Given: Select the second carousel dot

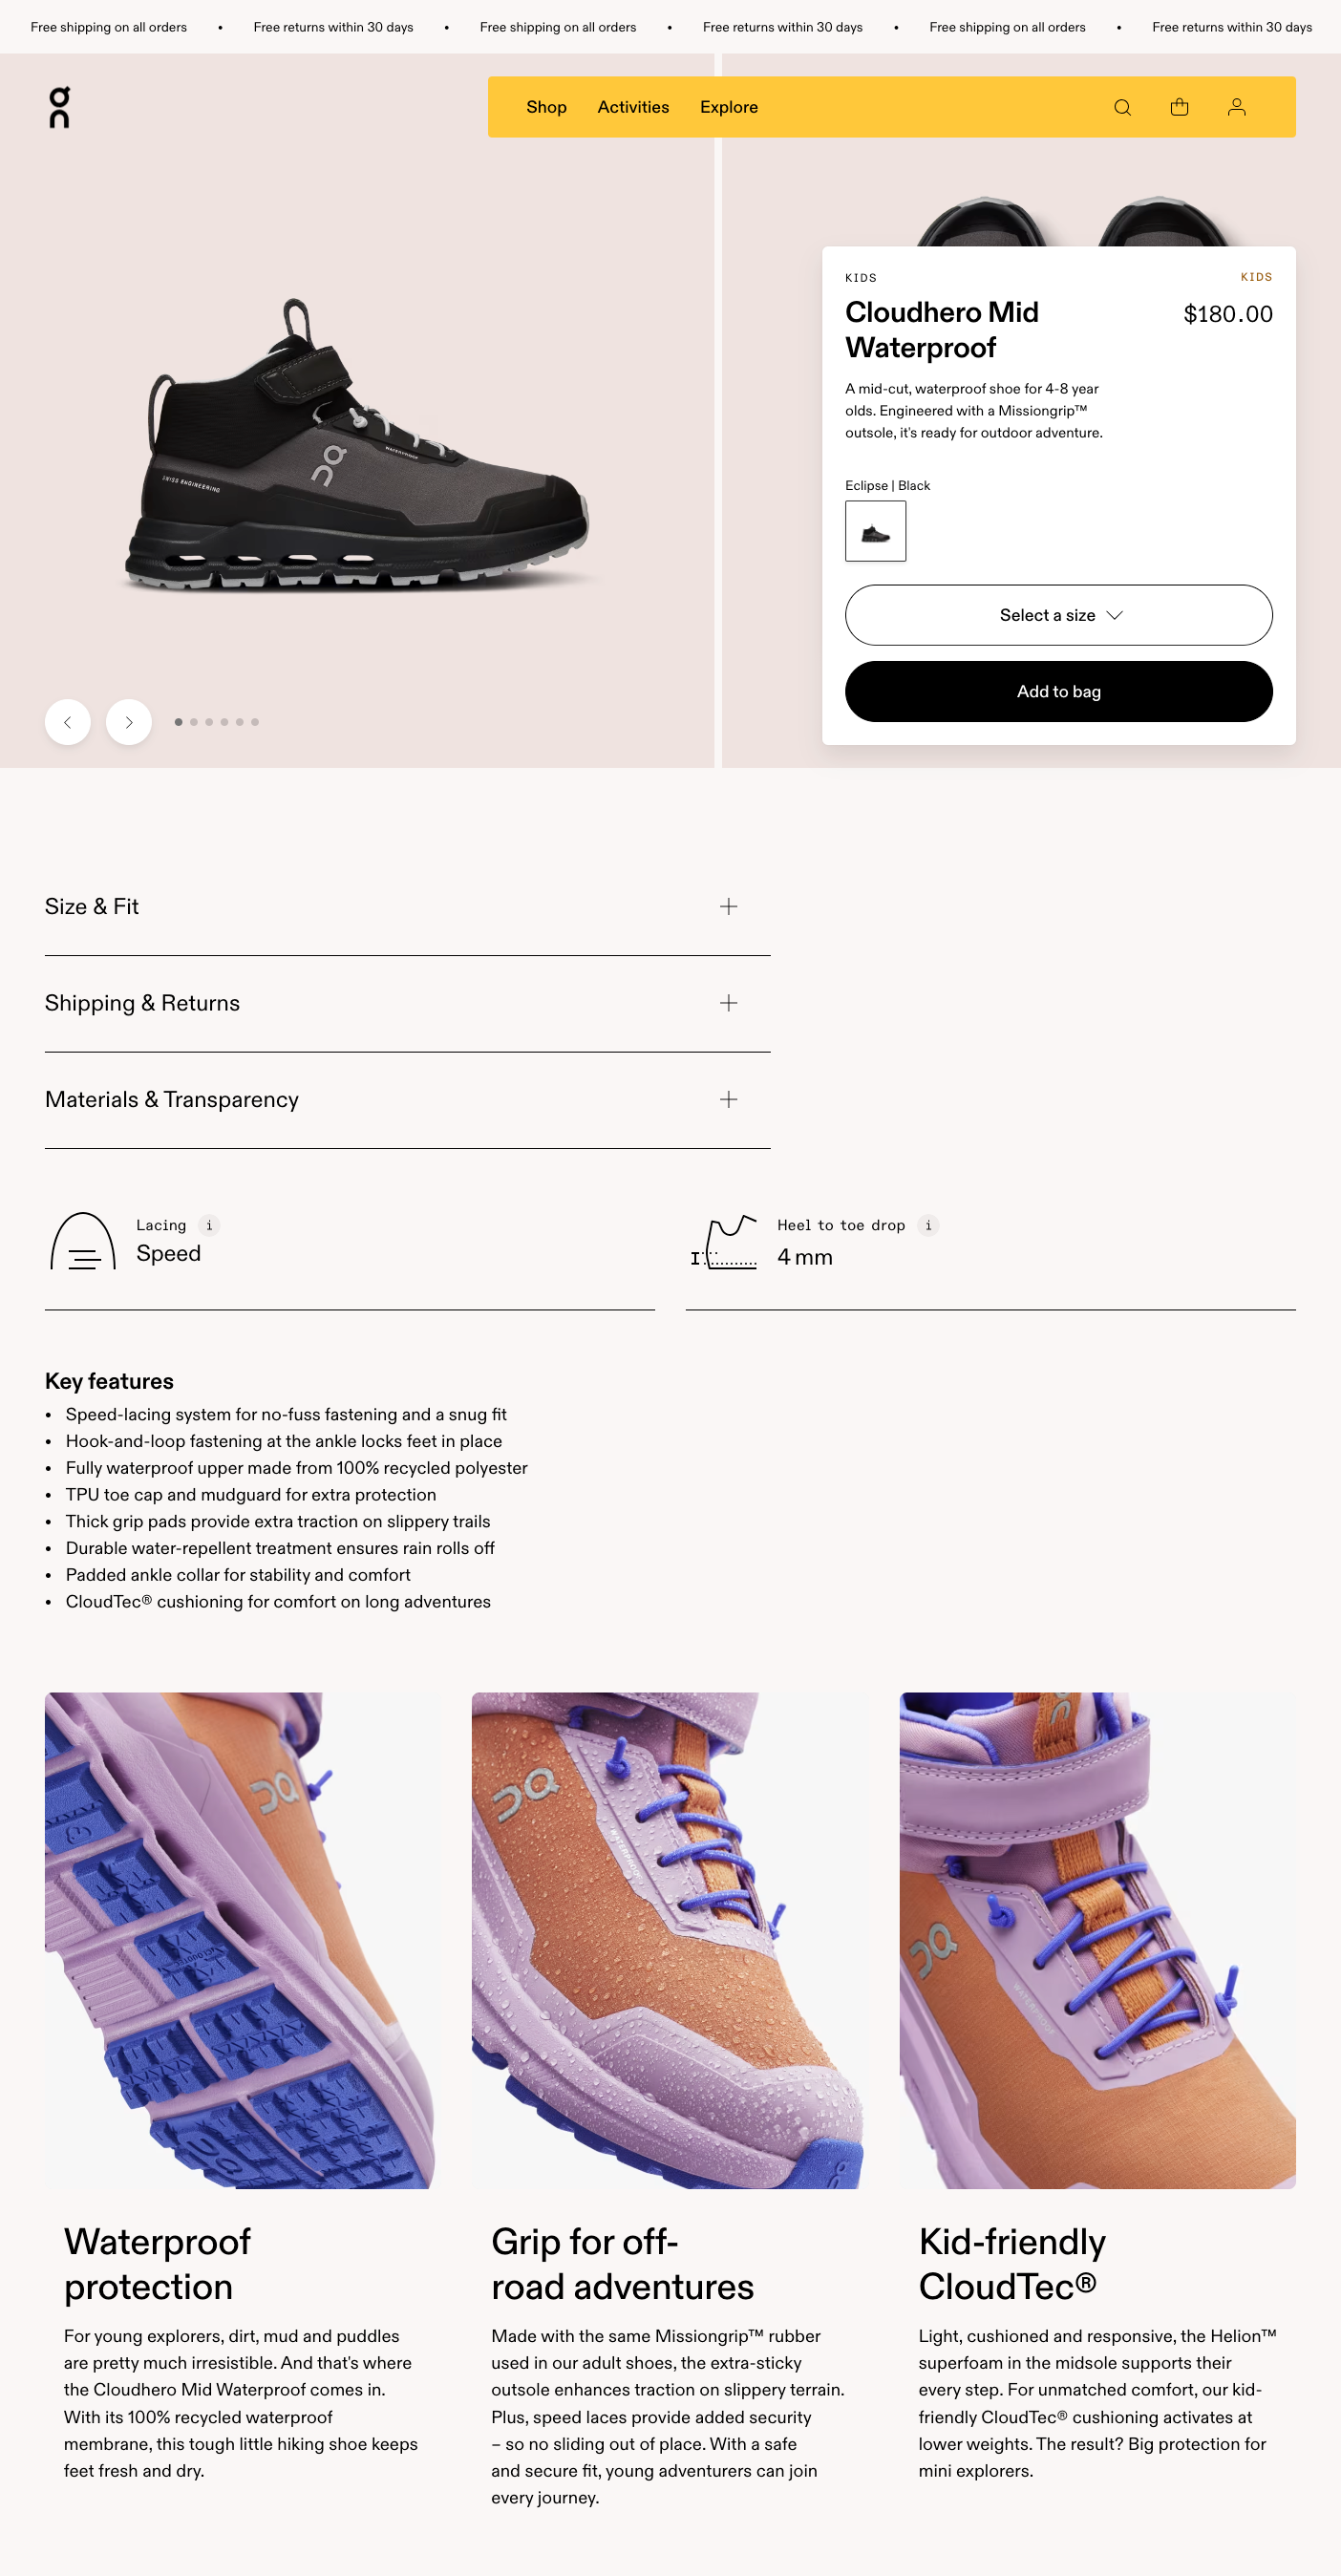Looking at the screenshot, I should 194,722.
